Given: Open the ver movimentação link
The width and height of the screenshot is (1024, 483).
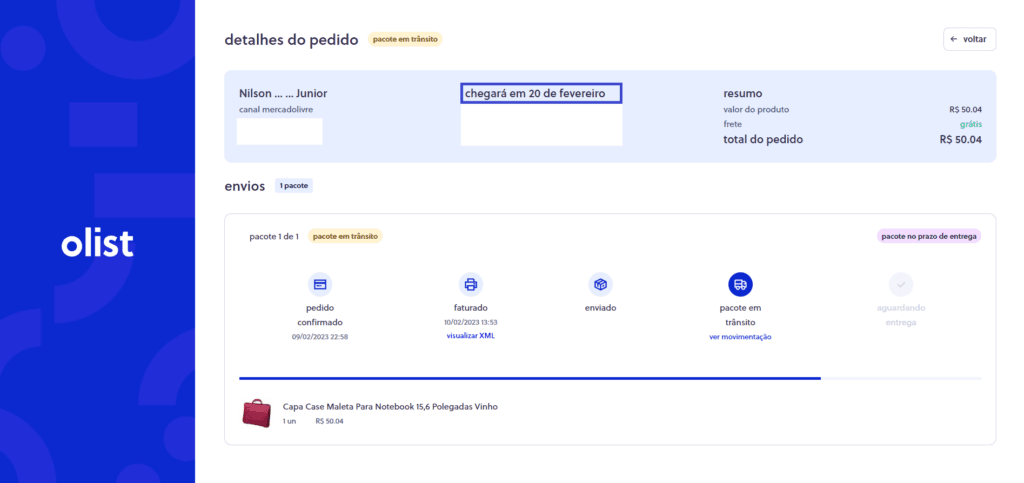Looking at the screenshot, I should (x=741, y=337).
